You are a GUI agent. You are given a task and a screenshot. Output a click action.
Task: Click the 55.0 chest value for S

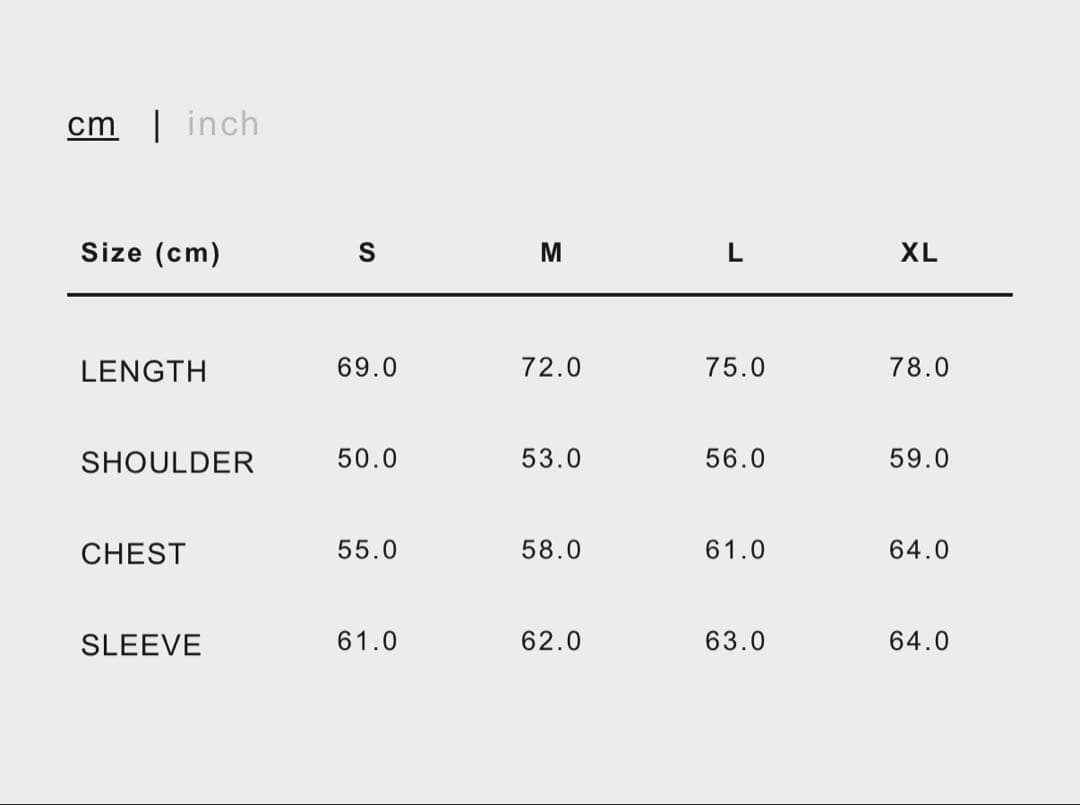point(367,550)
